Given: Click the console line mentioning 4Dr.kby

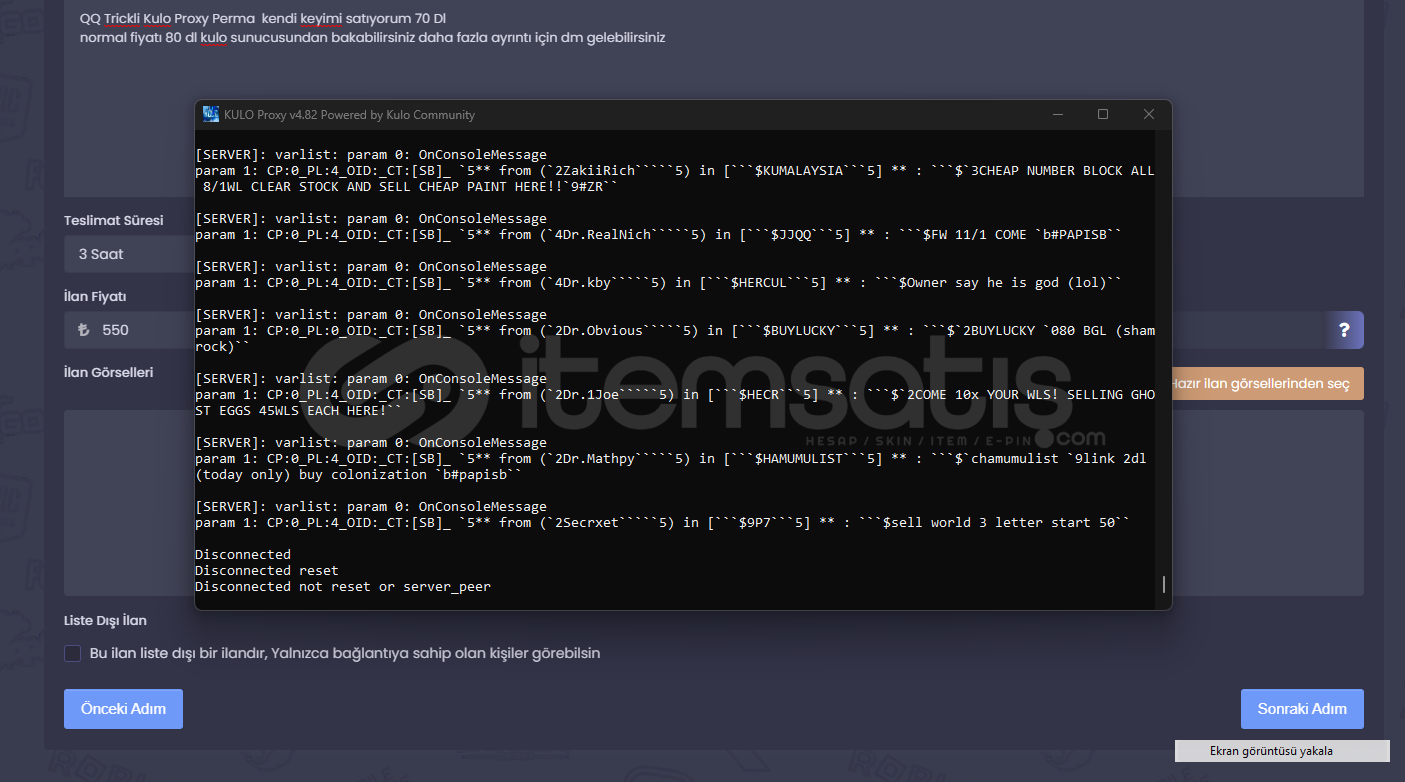Looking at the screenshot, I should pos(659,283).
